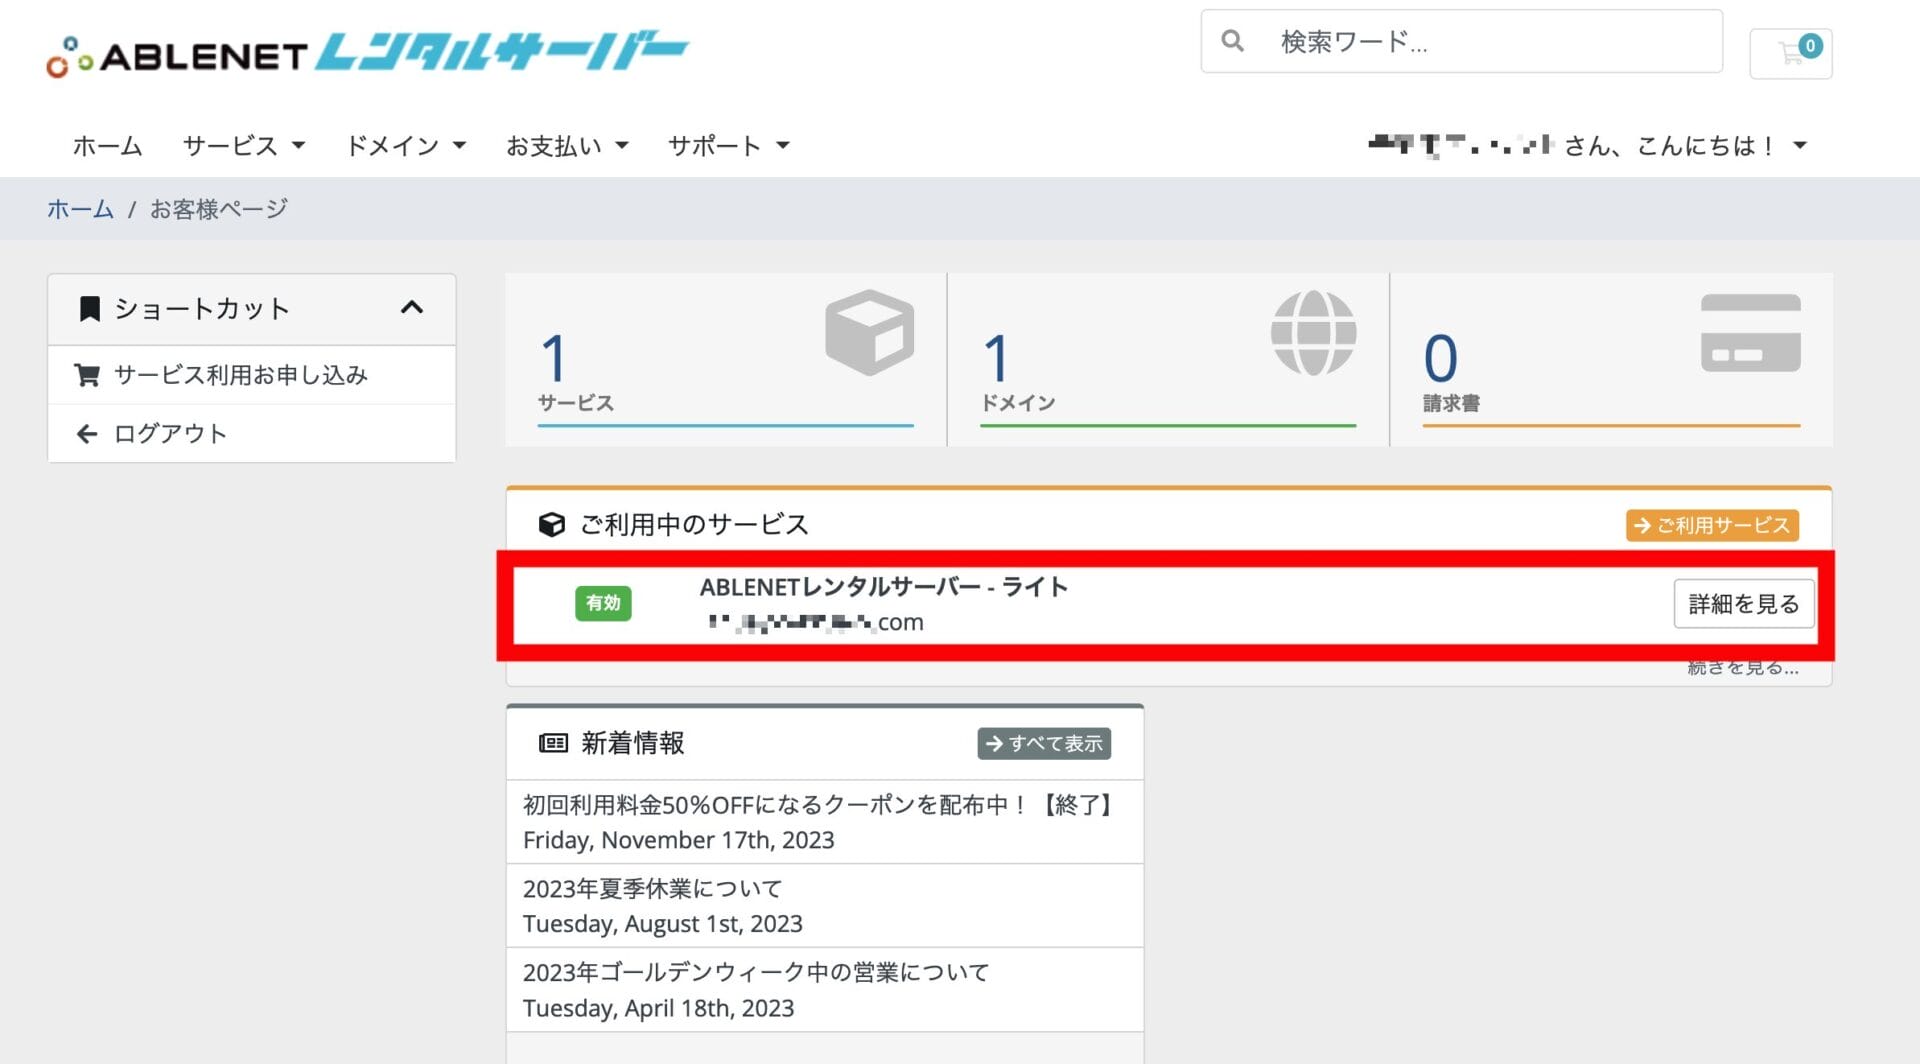Collapse the ショートカット panel

pyautogui.click(x=411, y=308)
